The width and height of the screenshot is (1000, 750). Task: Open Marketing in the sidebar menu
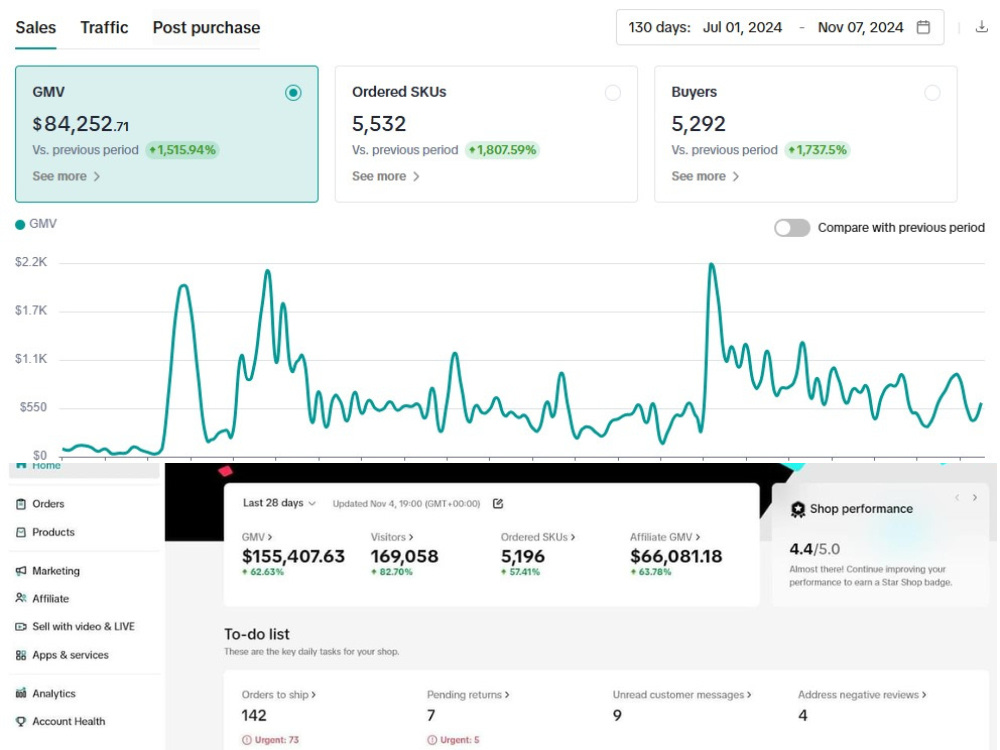pos(56,571)
